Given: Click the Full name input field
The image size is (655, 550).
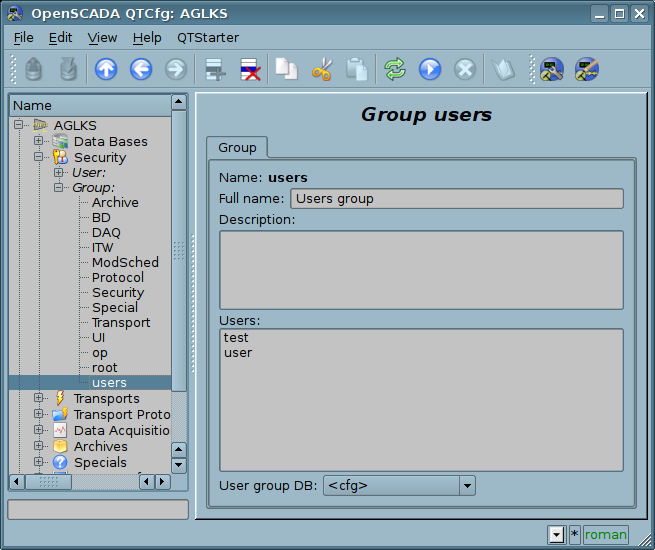Looking at the screenshot, I should point(457,198).
